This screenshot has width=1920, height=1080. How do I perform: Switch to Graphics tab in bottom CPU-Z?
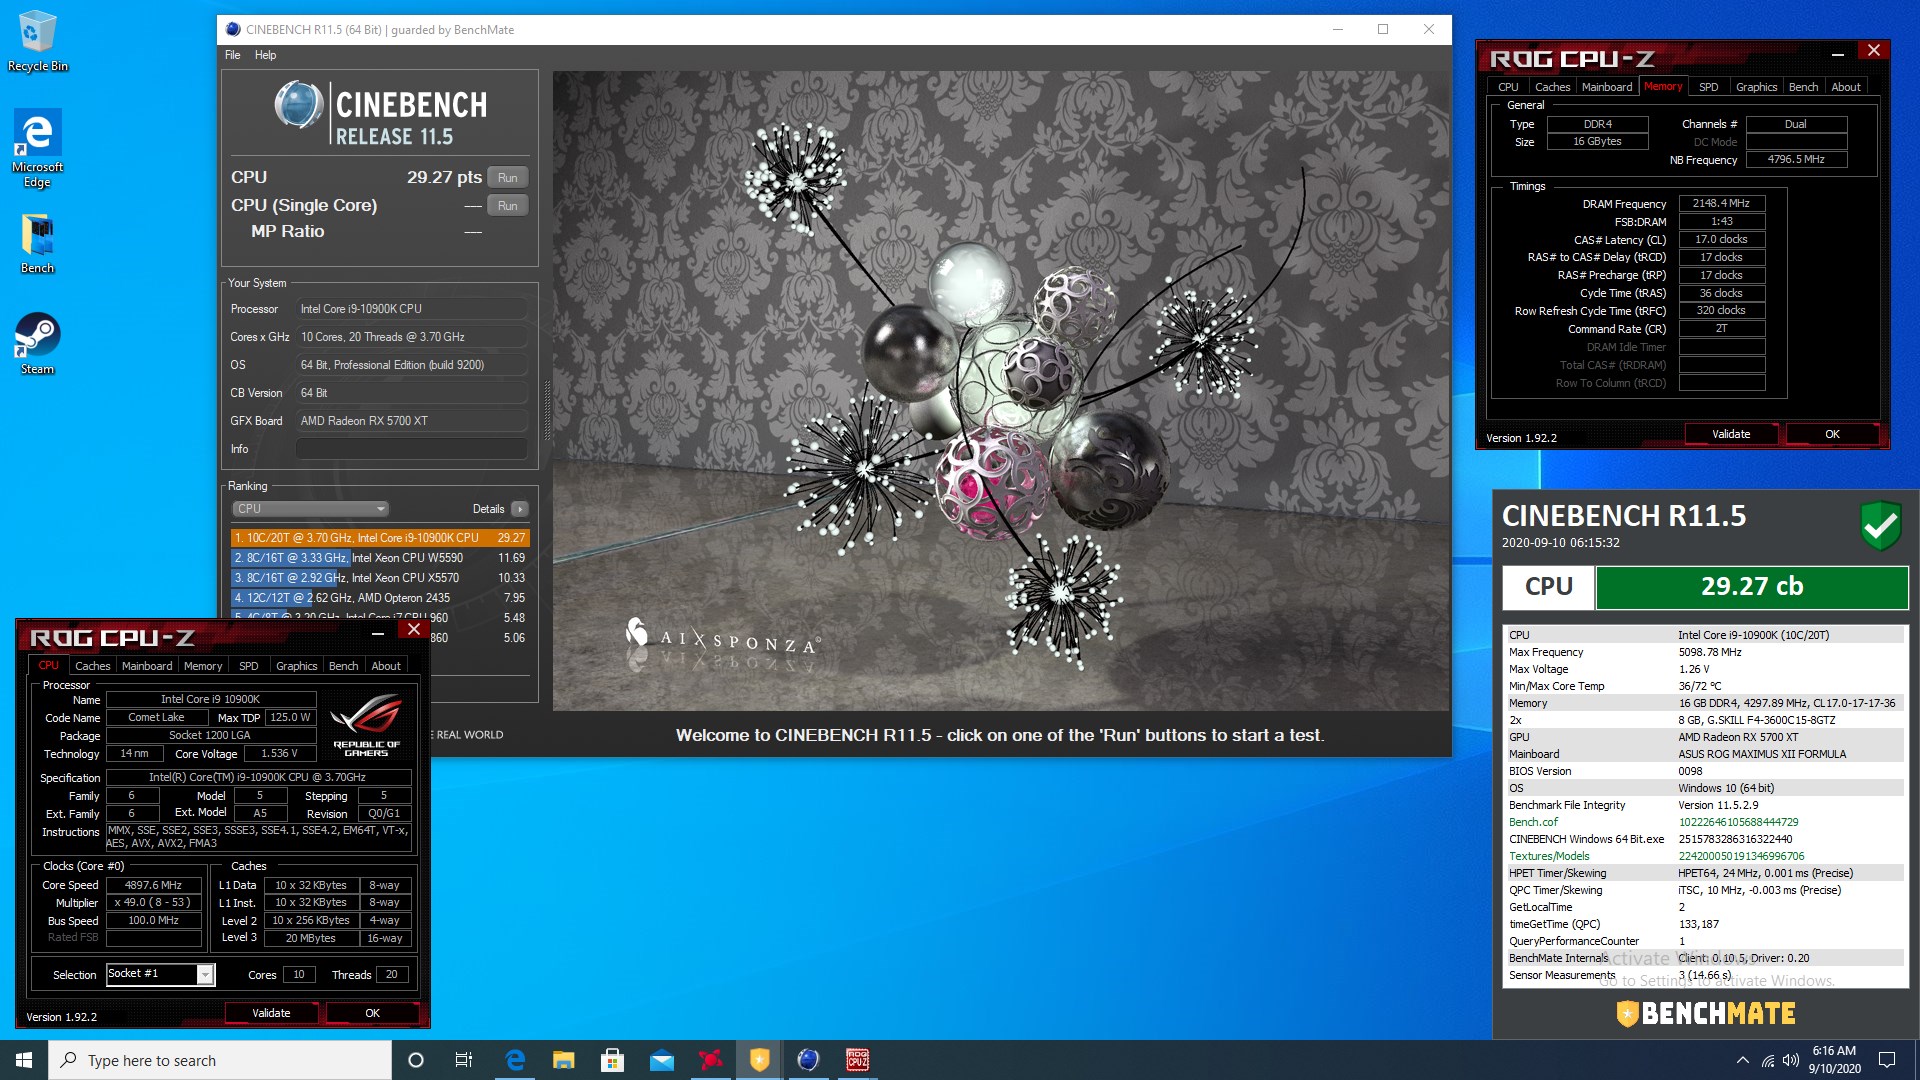[296, 666]
